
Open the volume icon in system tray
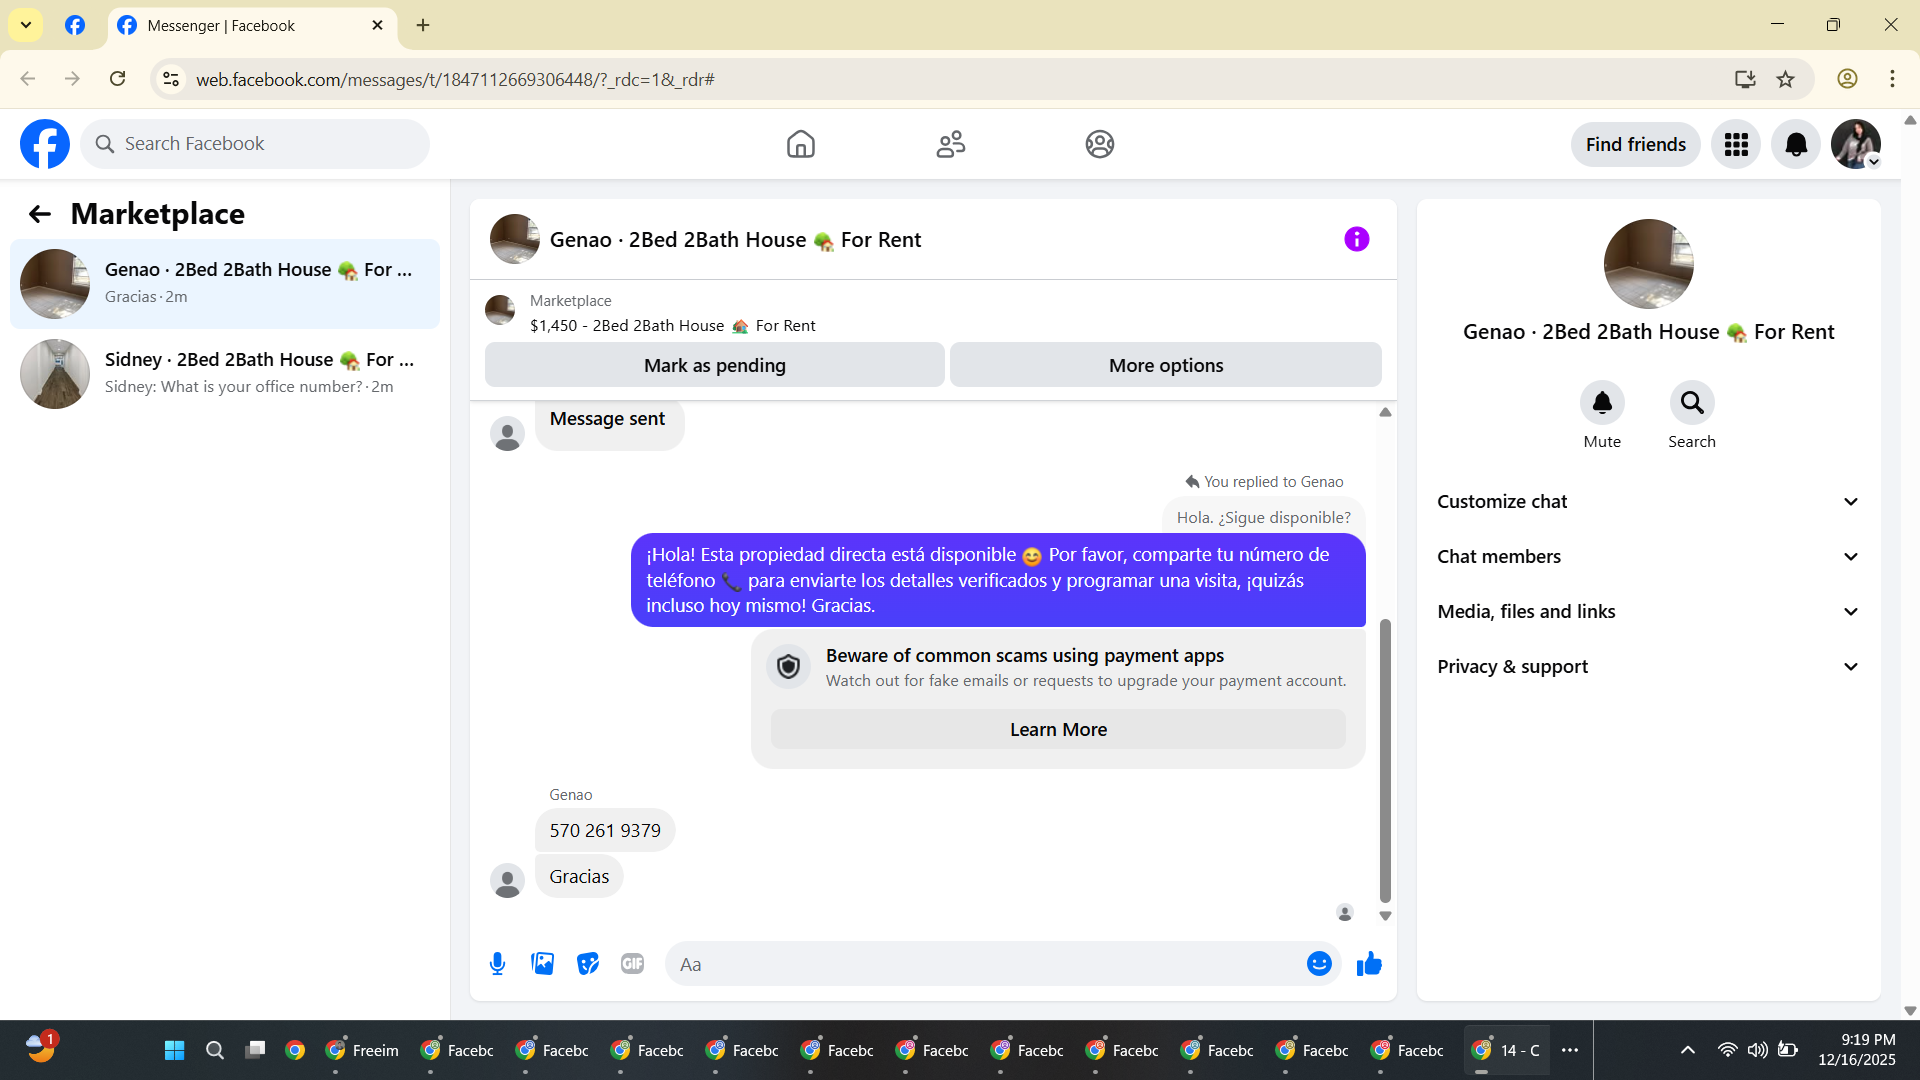pyautogui.click(x=1757, y=1050)
